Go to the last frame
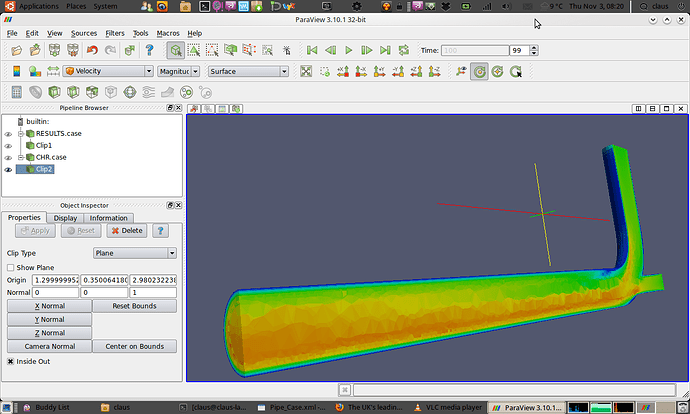 point(385,50)
